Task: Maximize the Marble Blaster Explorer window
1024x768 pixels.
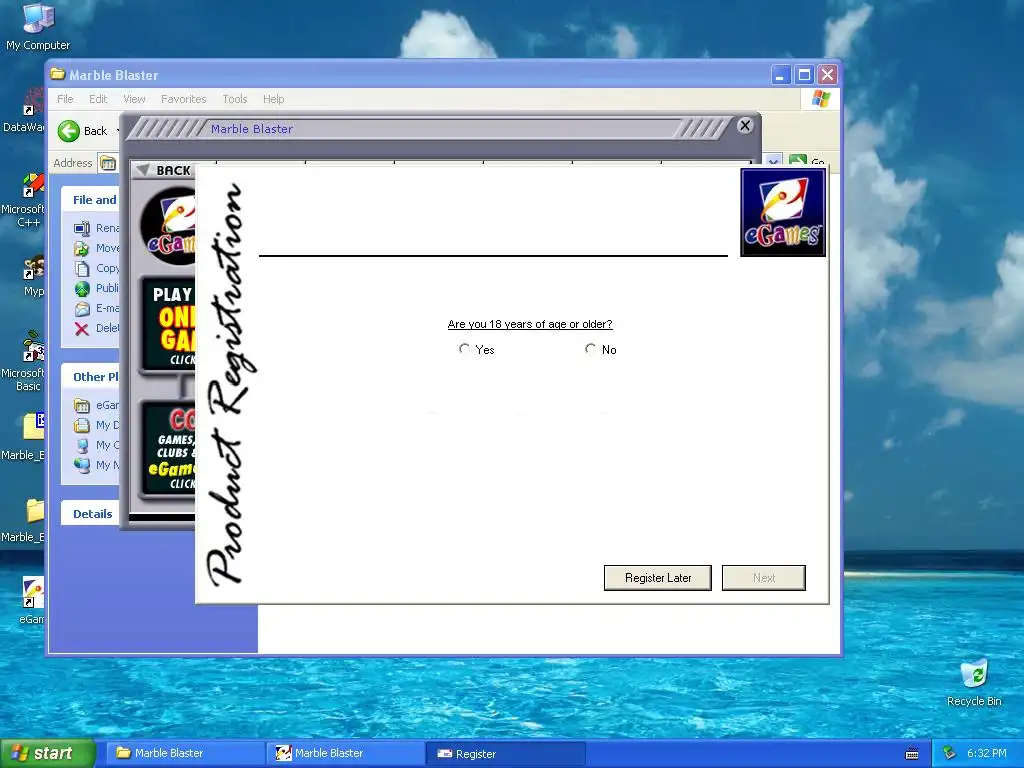Action: [x=804, y=75]
